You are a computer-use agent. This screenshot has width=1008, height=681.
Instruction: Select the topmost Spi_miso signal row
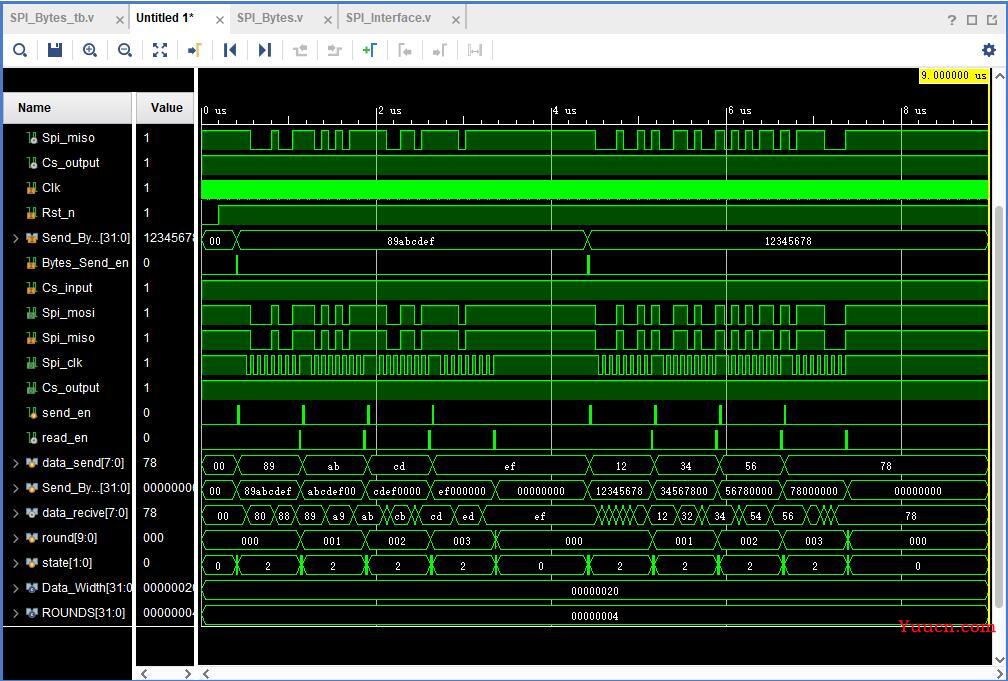[x=67, y=138]
